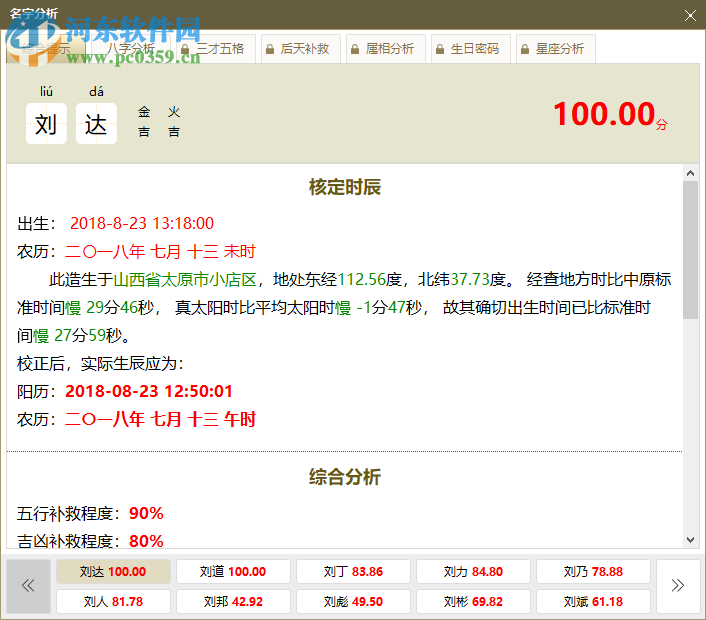The width and height of the screenshot is (706, 620).
Task: Click the 刘 character tile
Action: coord(46,123)
